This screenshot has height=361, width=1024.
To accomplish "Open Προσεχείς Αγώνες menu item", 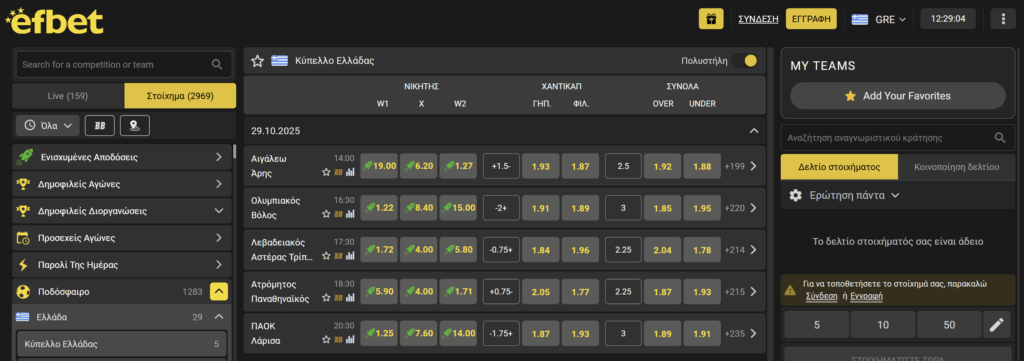I will (122, 238).
